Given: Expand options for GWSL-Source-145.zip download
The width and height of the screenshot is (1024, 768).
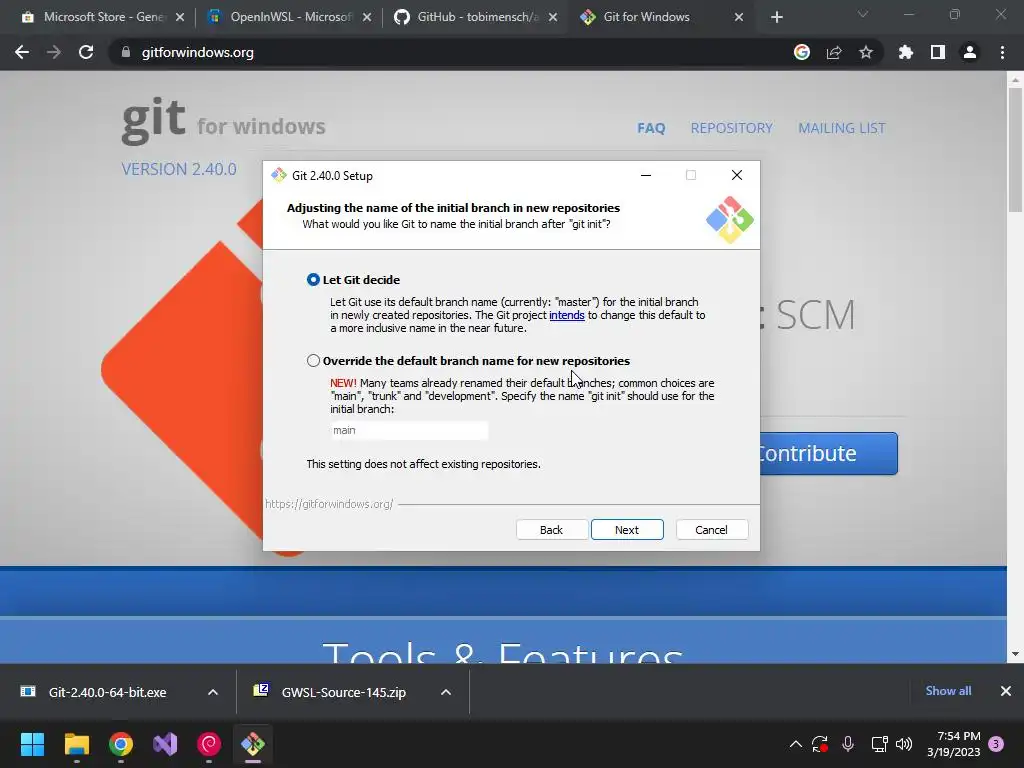Looking at the screenshot, I should [x=446, y=692].
